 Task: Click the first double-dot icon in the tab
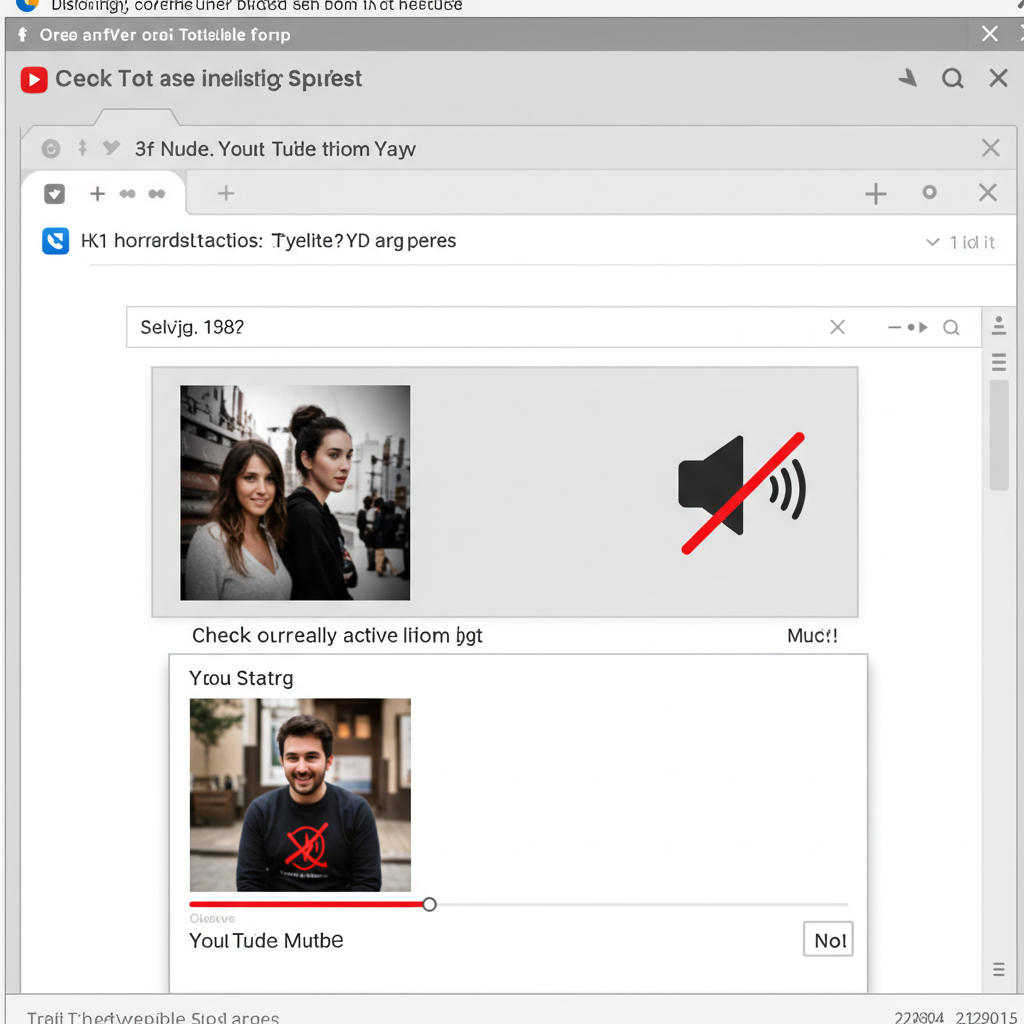point(127,194)
